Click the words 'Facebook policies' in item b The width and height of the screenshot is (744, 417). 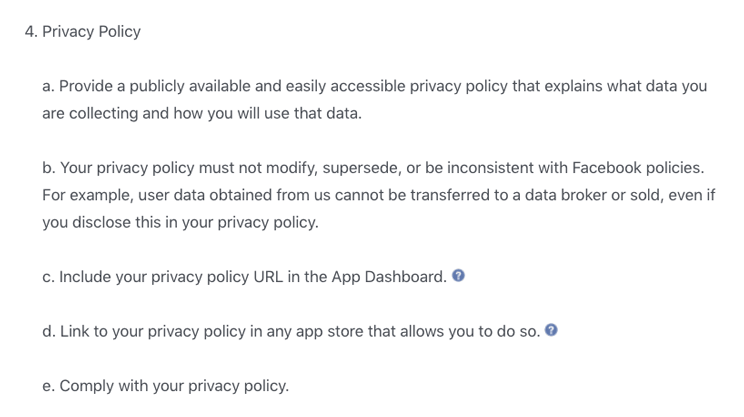[637, 167]
